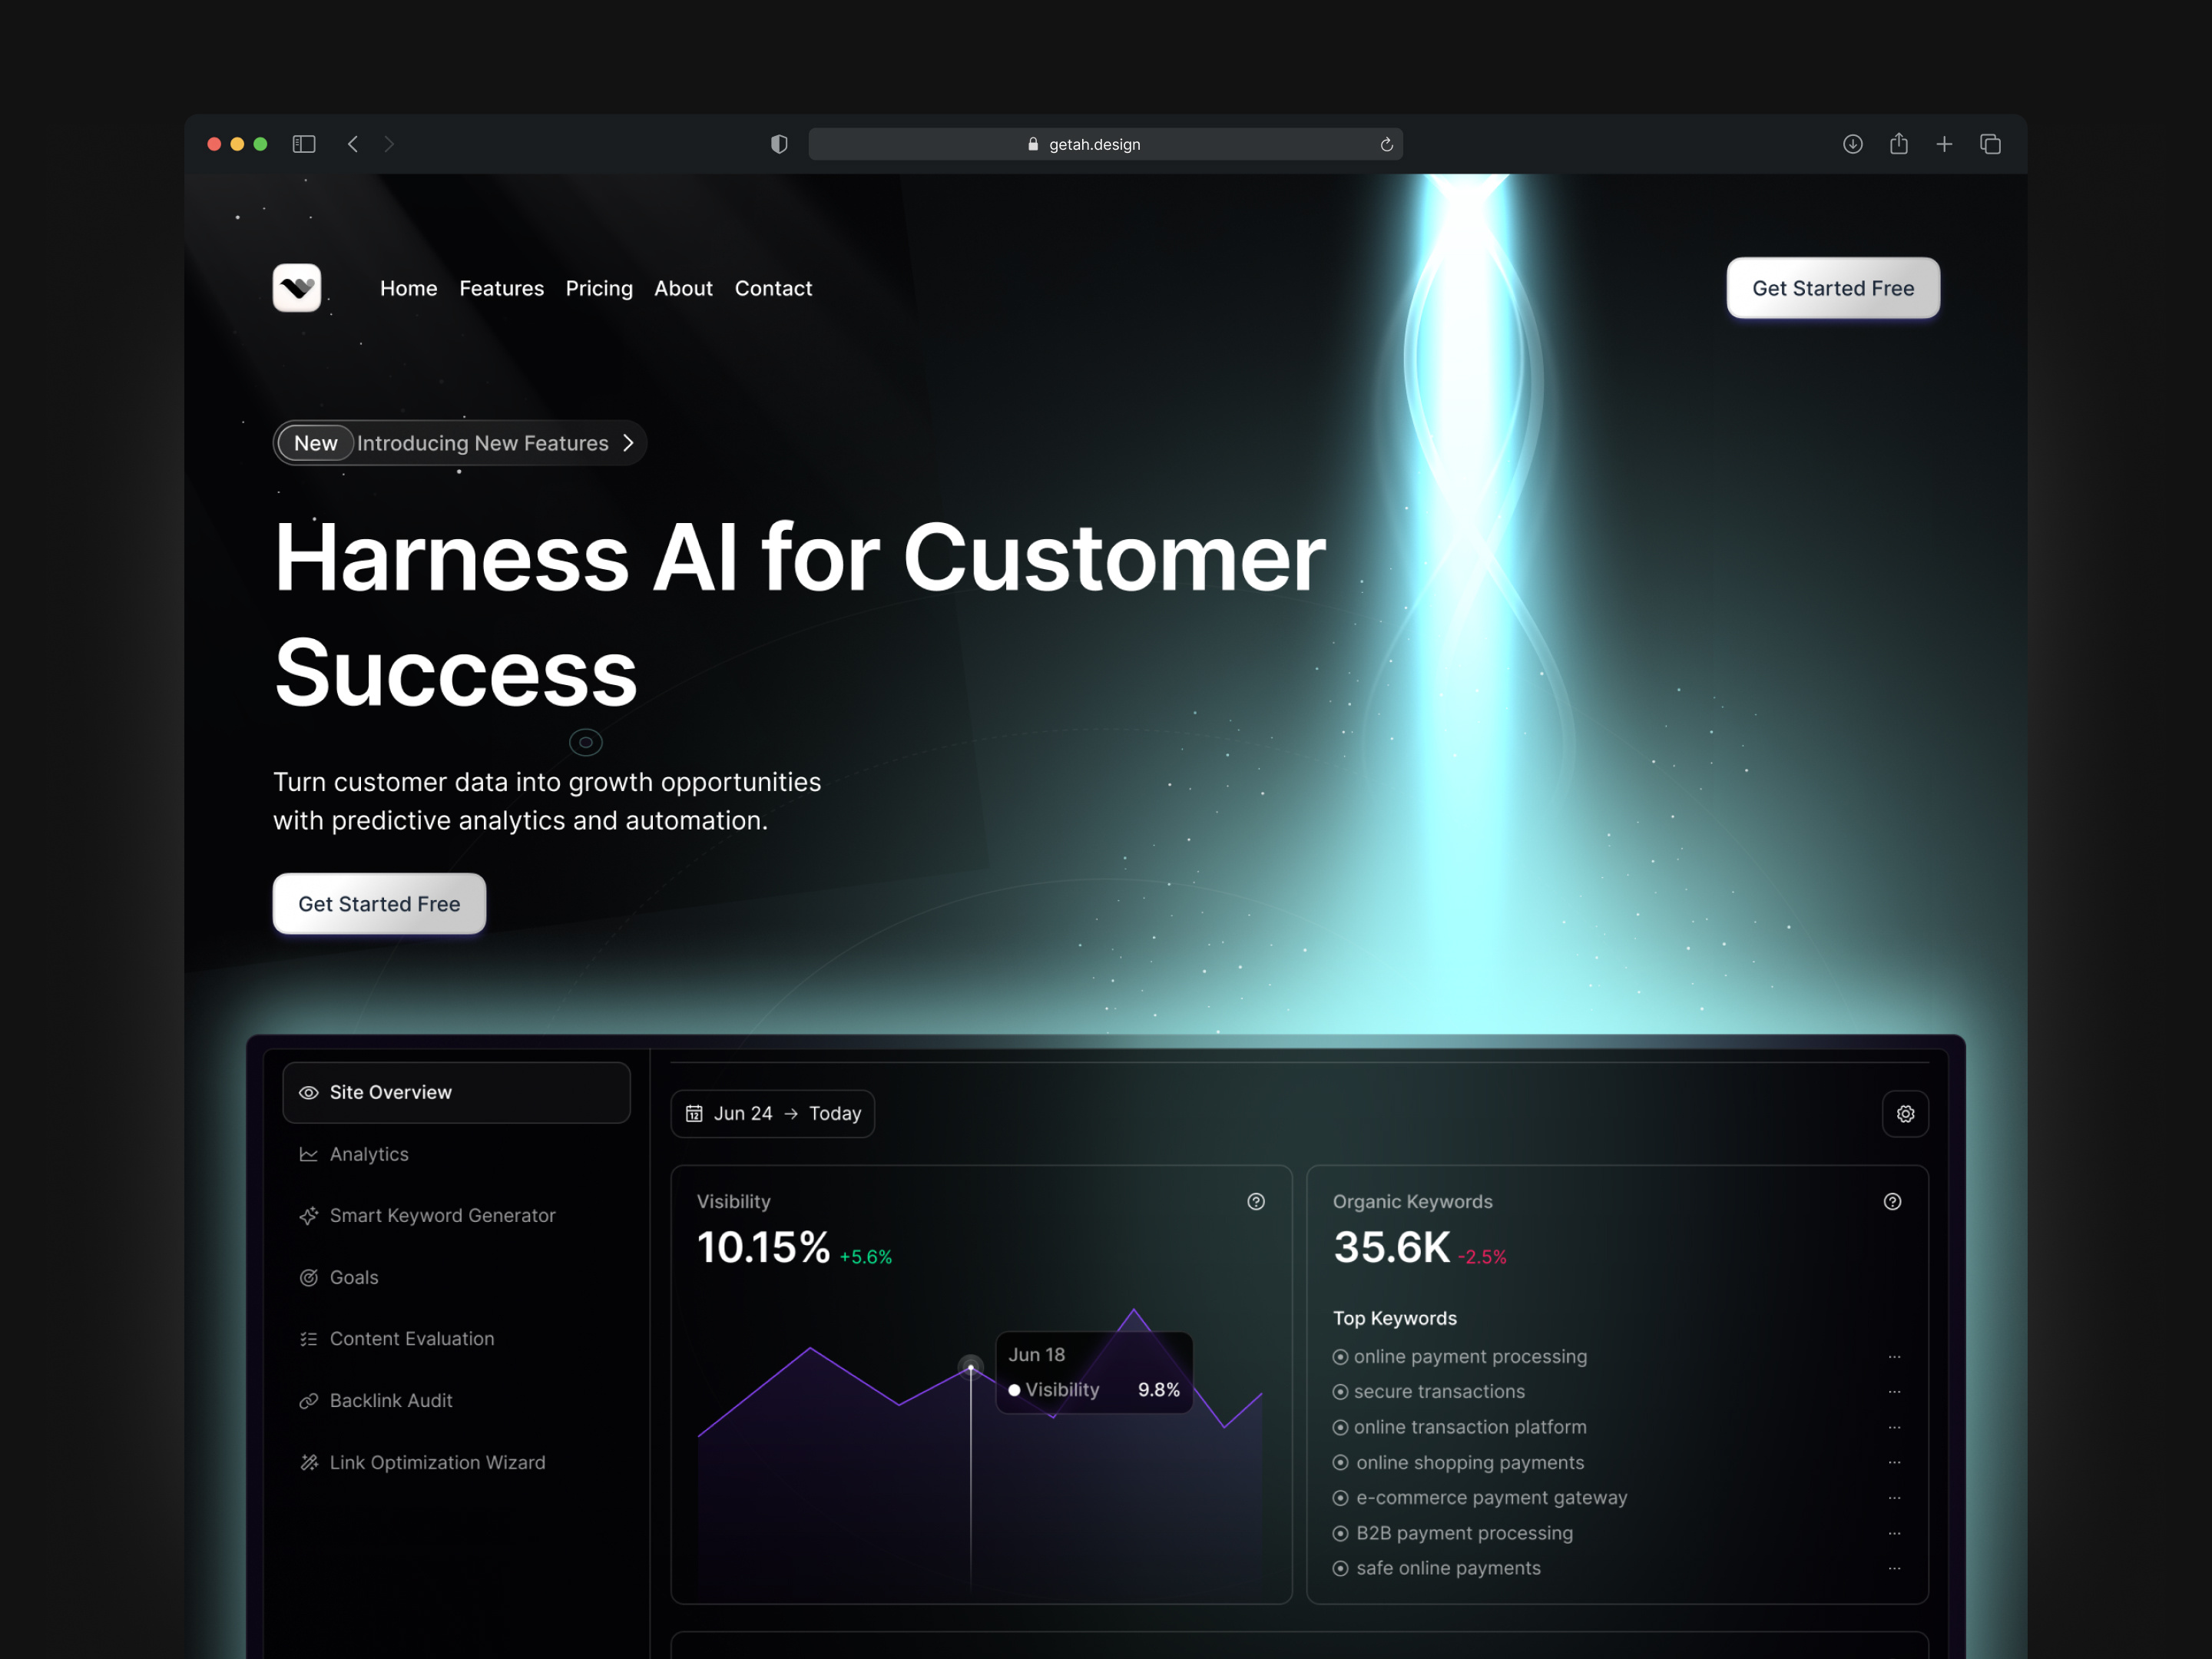Click the Organic Keywords help icon
The height and width of the screenshot is (1659, 2212).
point(1892,1202)
